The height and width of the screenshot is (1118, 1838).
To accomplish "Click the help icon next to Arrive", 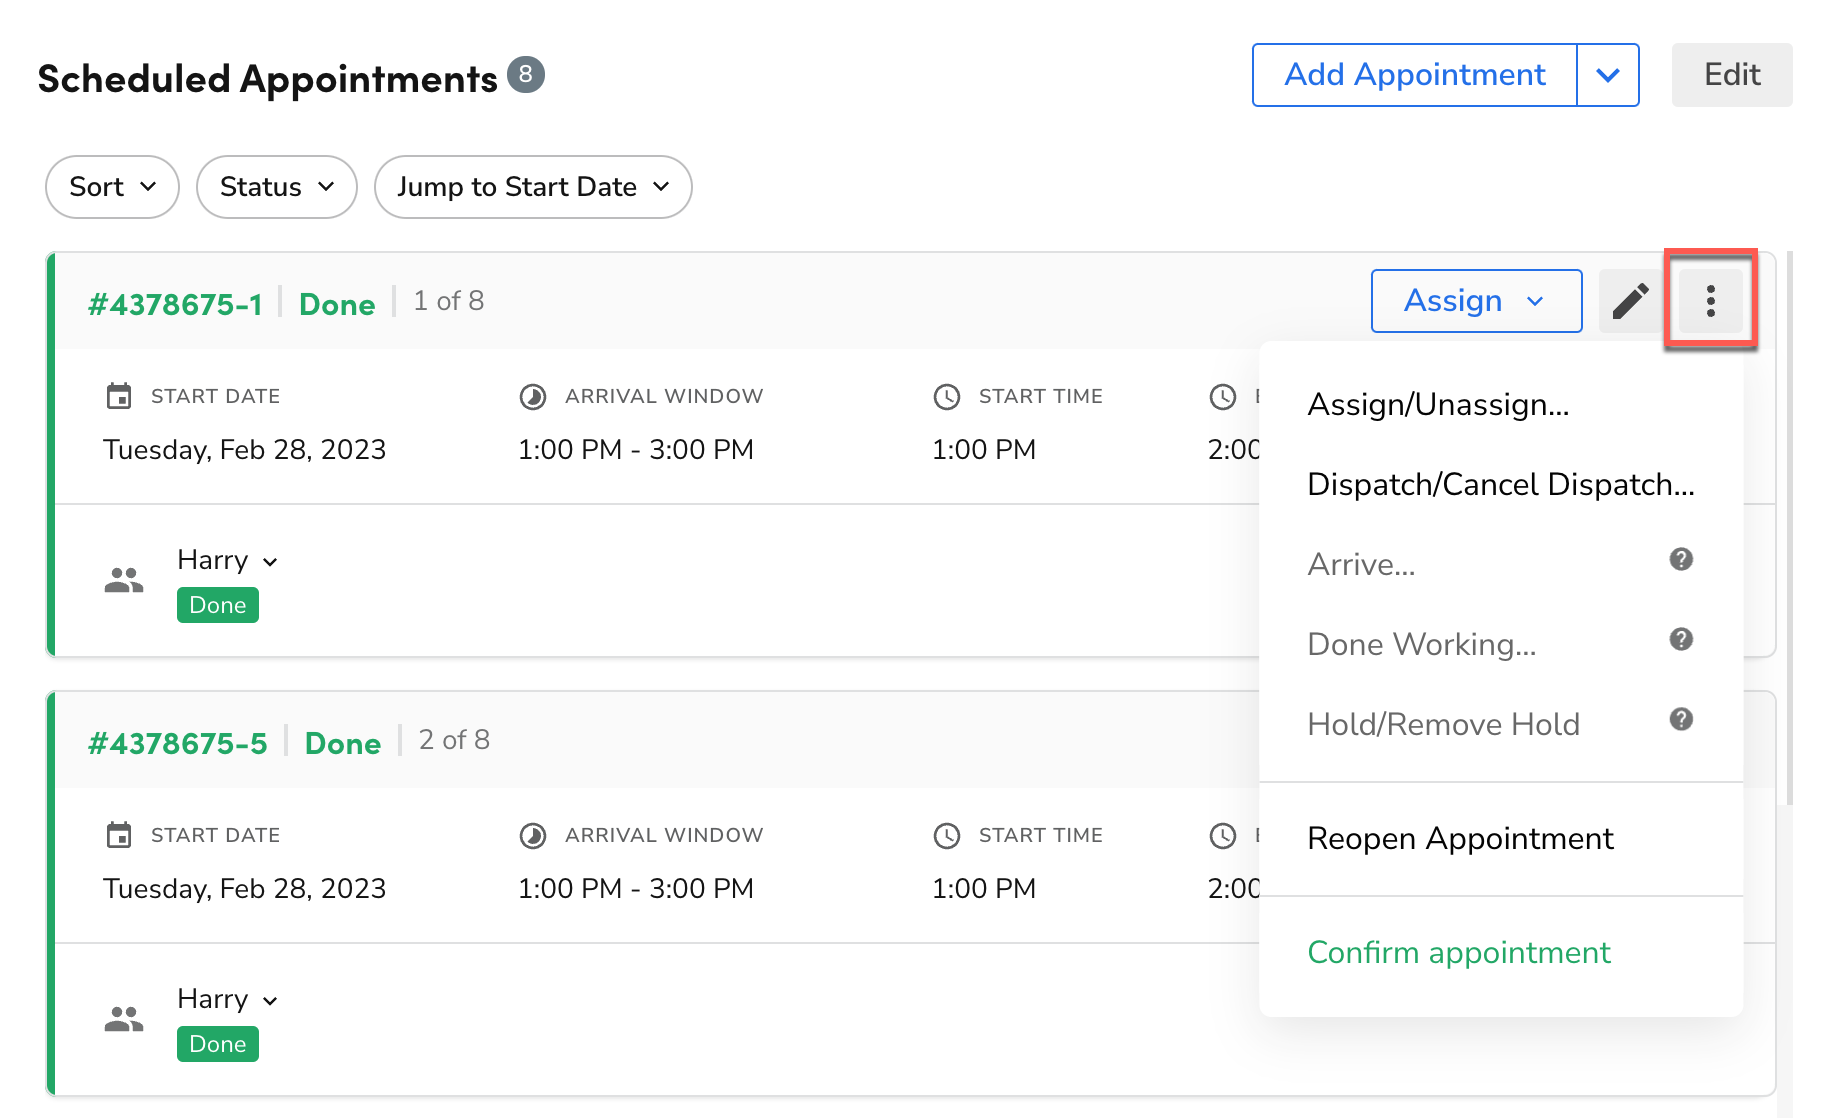I will pyautogui.click(x=1681, y=560).
